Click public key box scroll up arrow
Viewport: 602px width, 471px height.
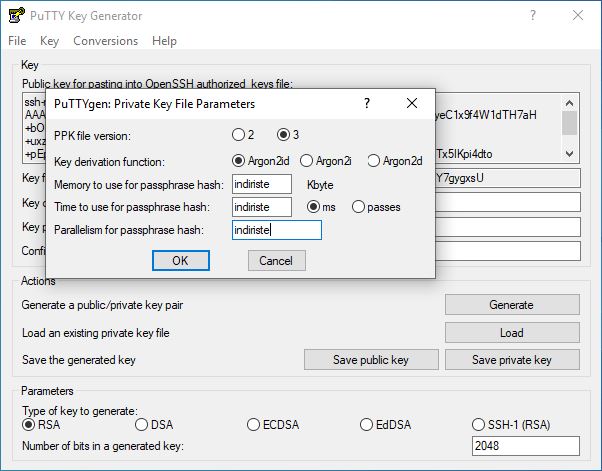[569, 103]
